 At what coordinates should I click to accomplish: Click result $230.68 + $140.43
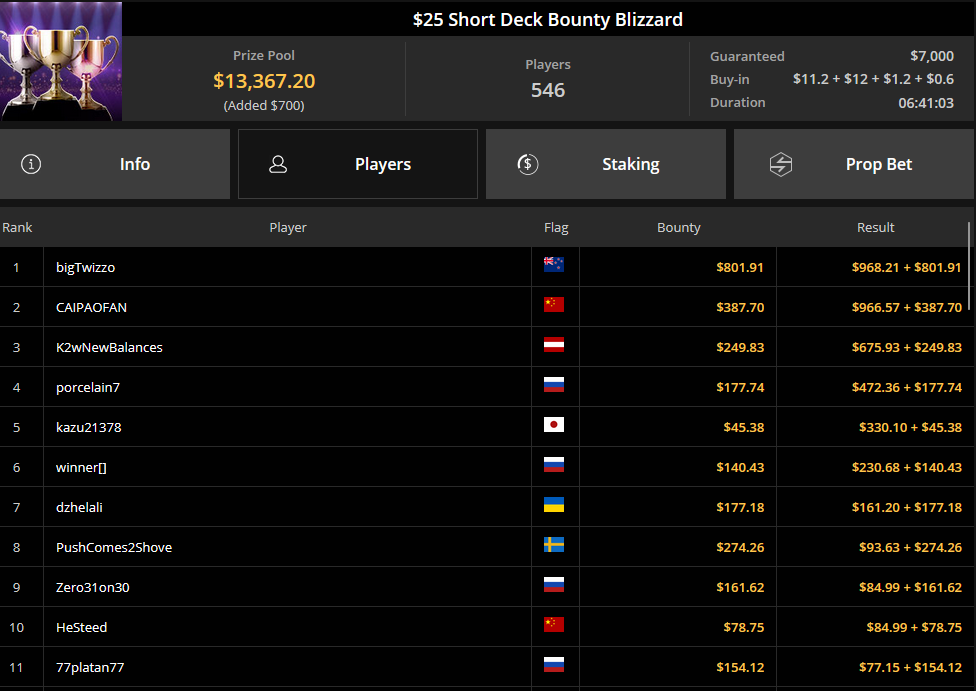(x=906, y=468)
